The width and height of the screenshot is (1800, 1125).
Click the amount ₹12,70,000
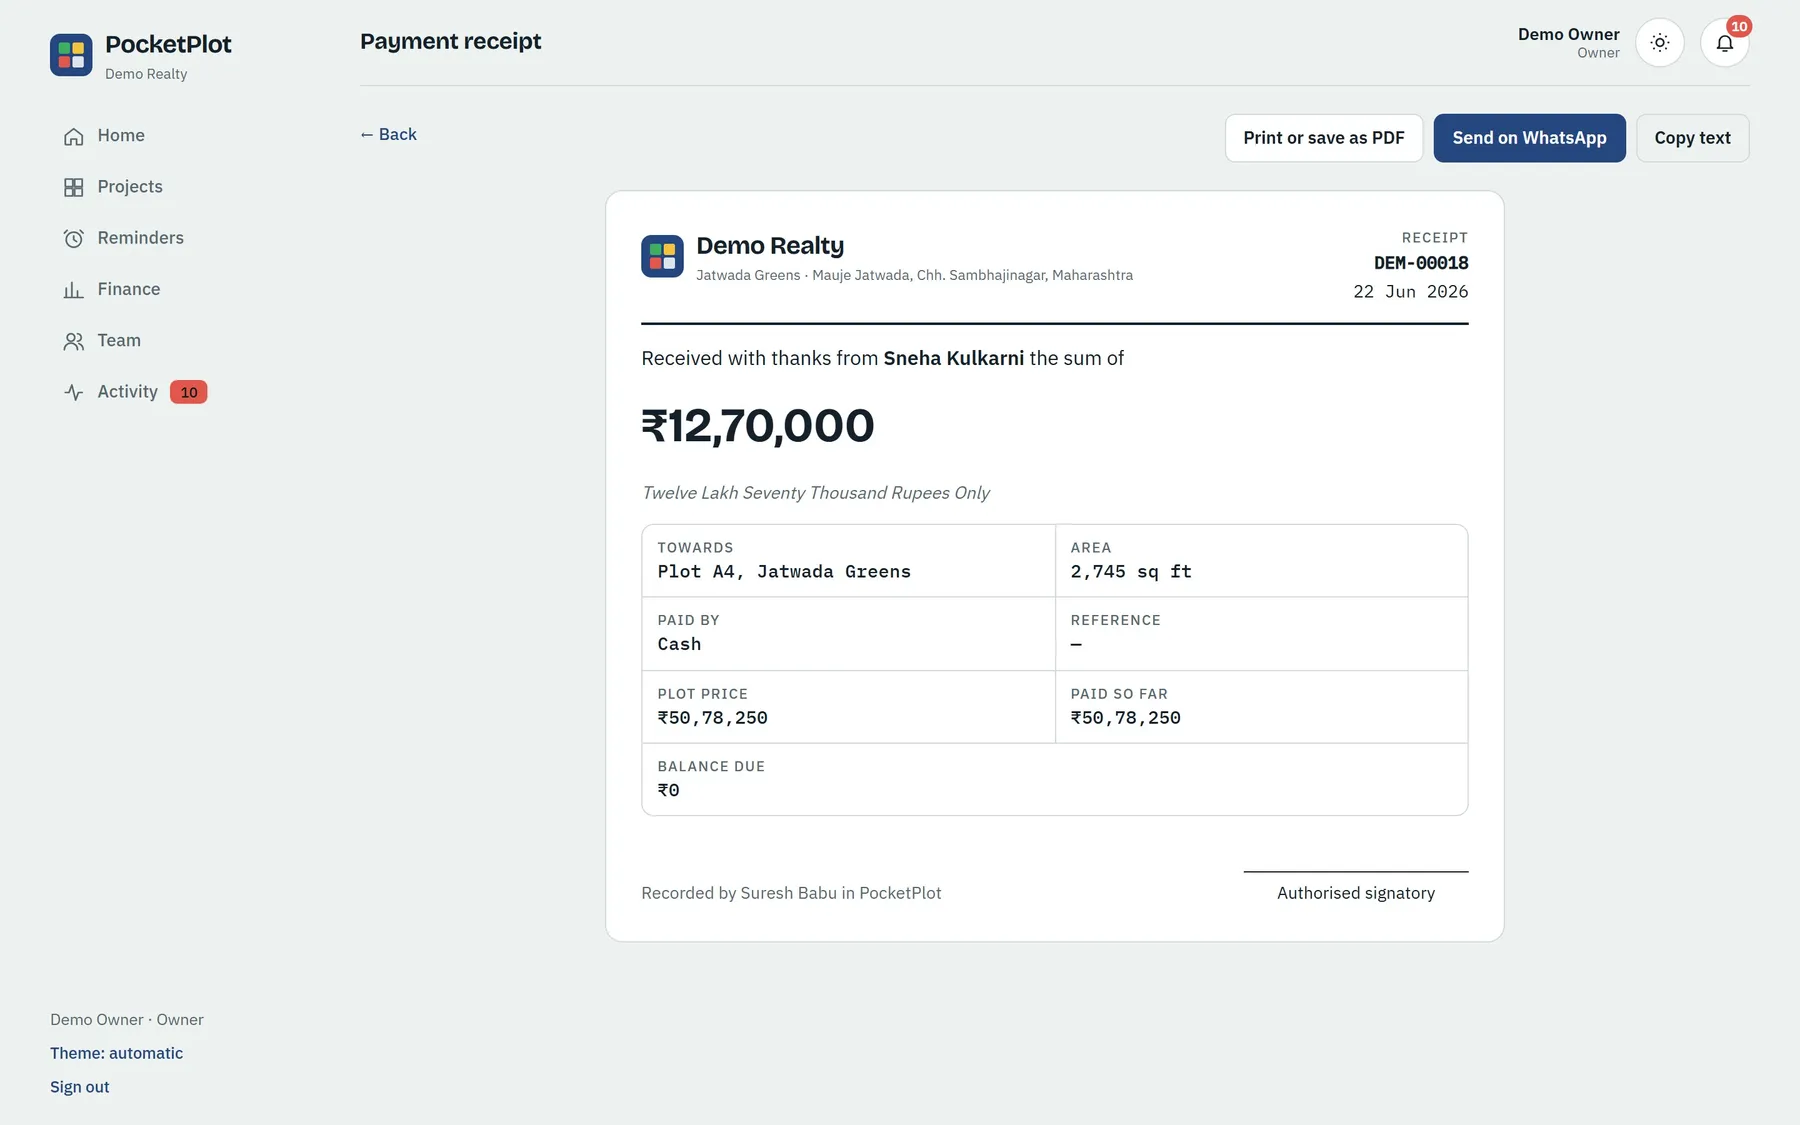coord(757,425)
